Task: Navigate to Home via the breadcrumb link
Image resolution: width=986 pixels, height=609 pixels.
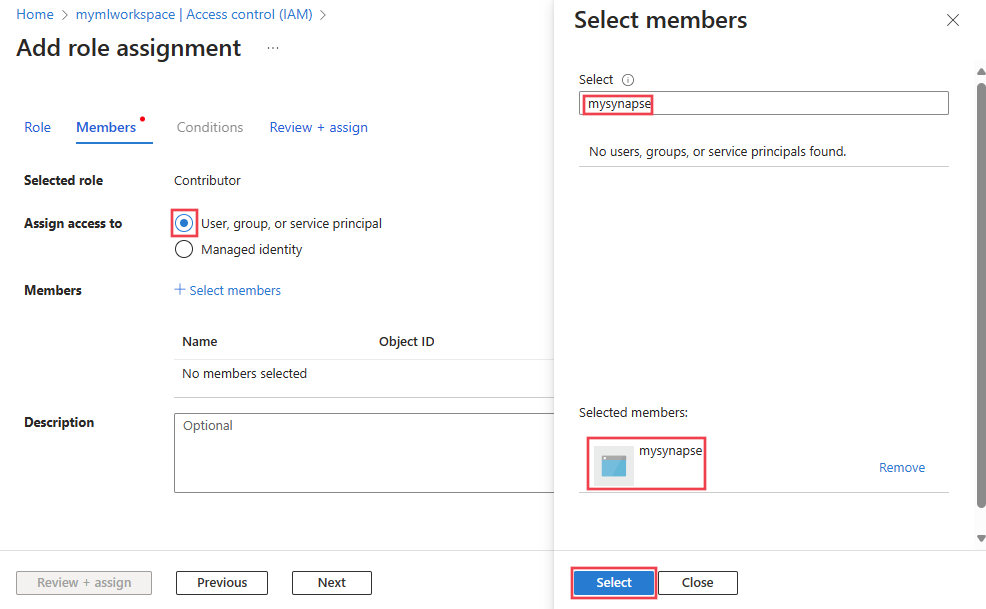Action: tap(35, 14)
